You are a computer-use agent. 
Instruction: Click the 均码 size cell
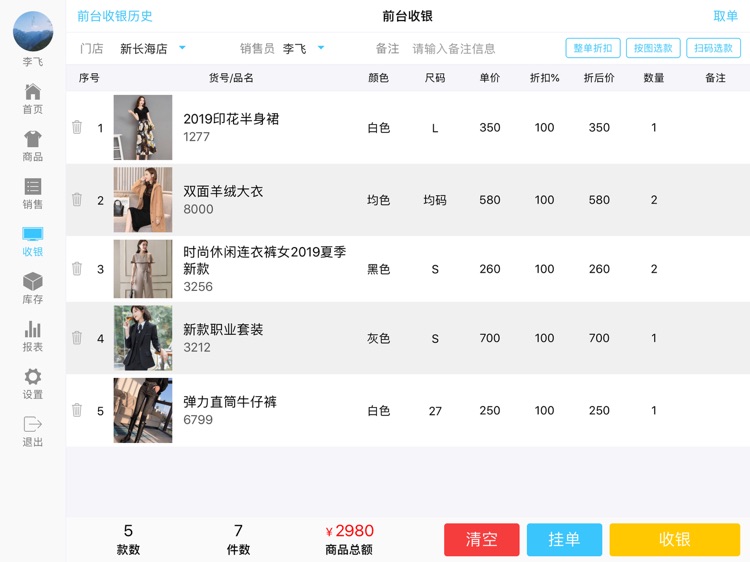[x=435, y=199]
